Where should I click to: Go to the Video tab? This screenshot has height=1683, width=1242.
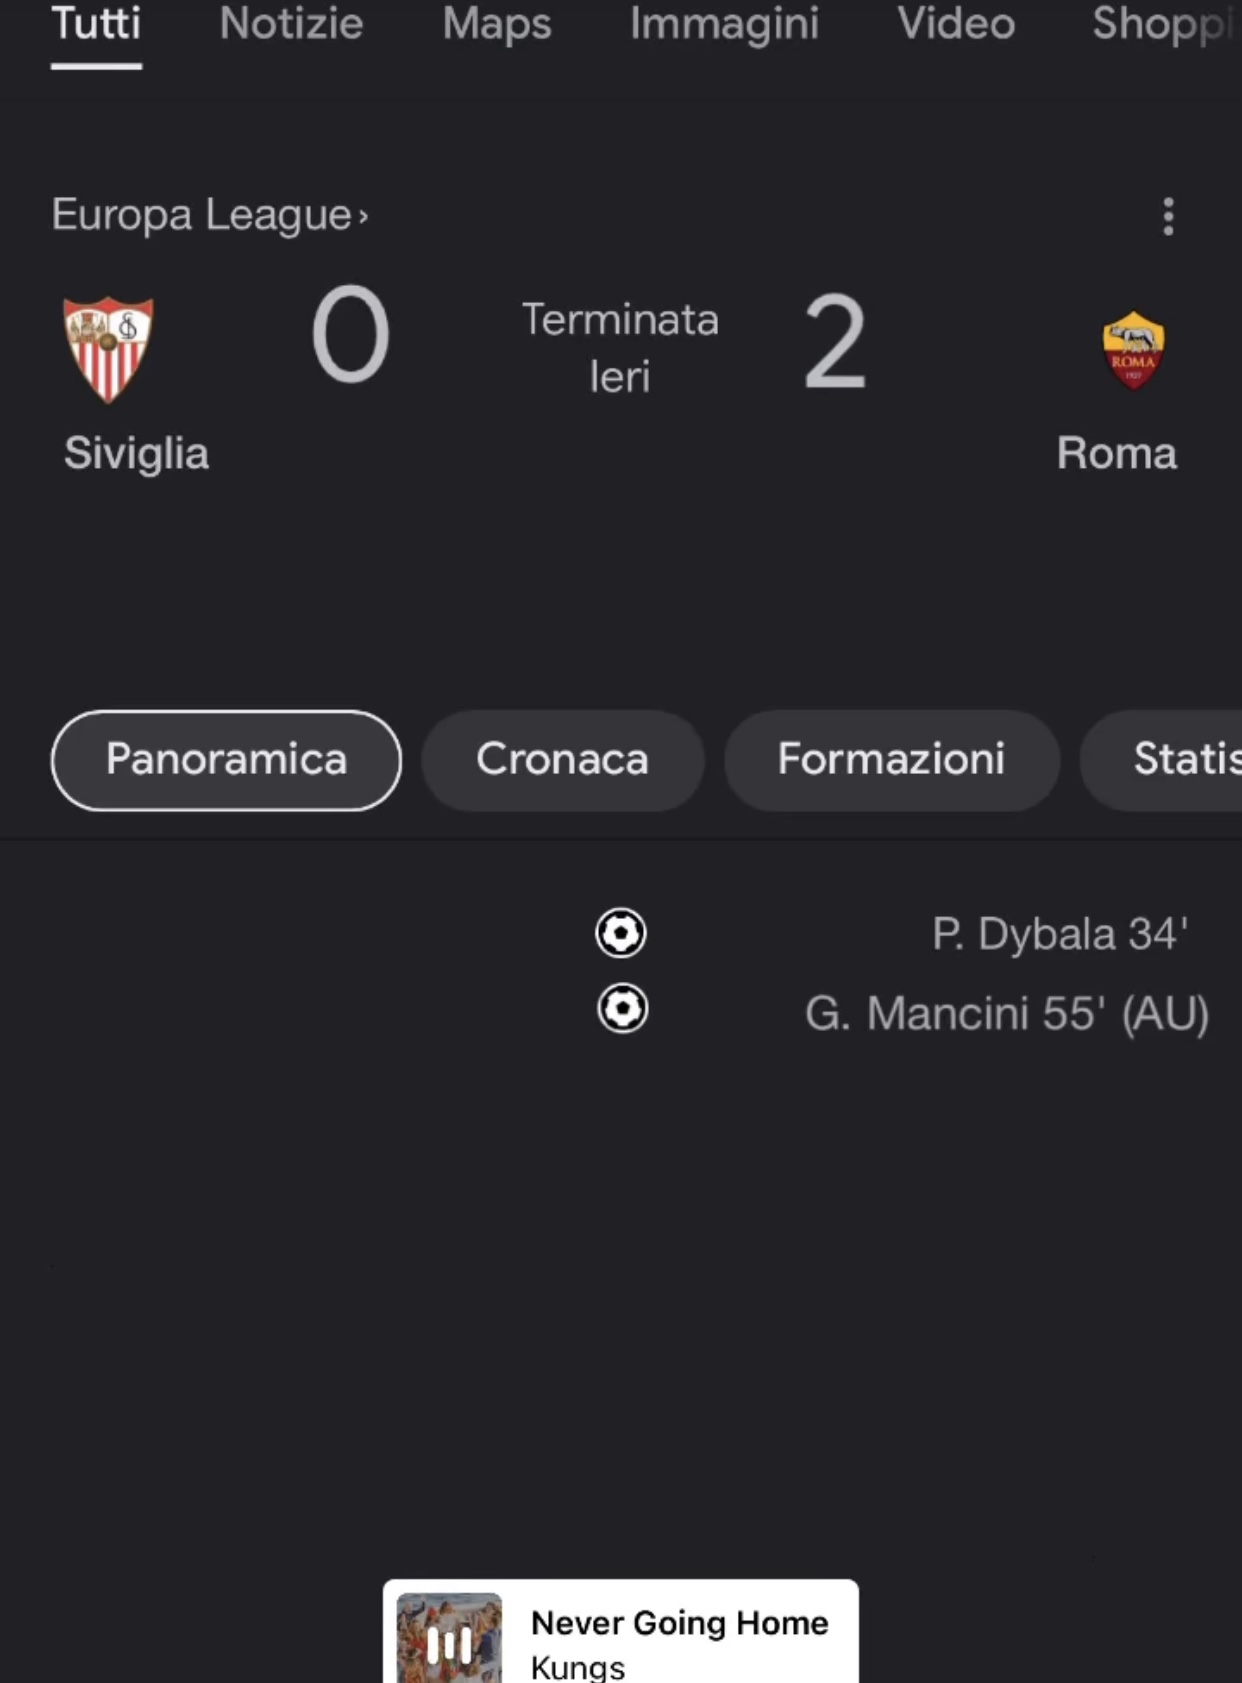coord(956,25)
